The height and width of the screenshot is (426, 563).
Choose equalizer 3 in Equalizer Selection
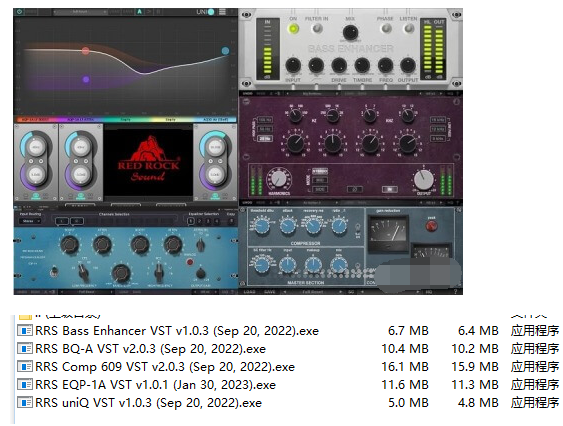click(208, 221)
